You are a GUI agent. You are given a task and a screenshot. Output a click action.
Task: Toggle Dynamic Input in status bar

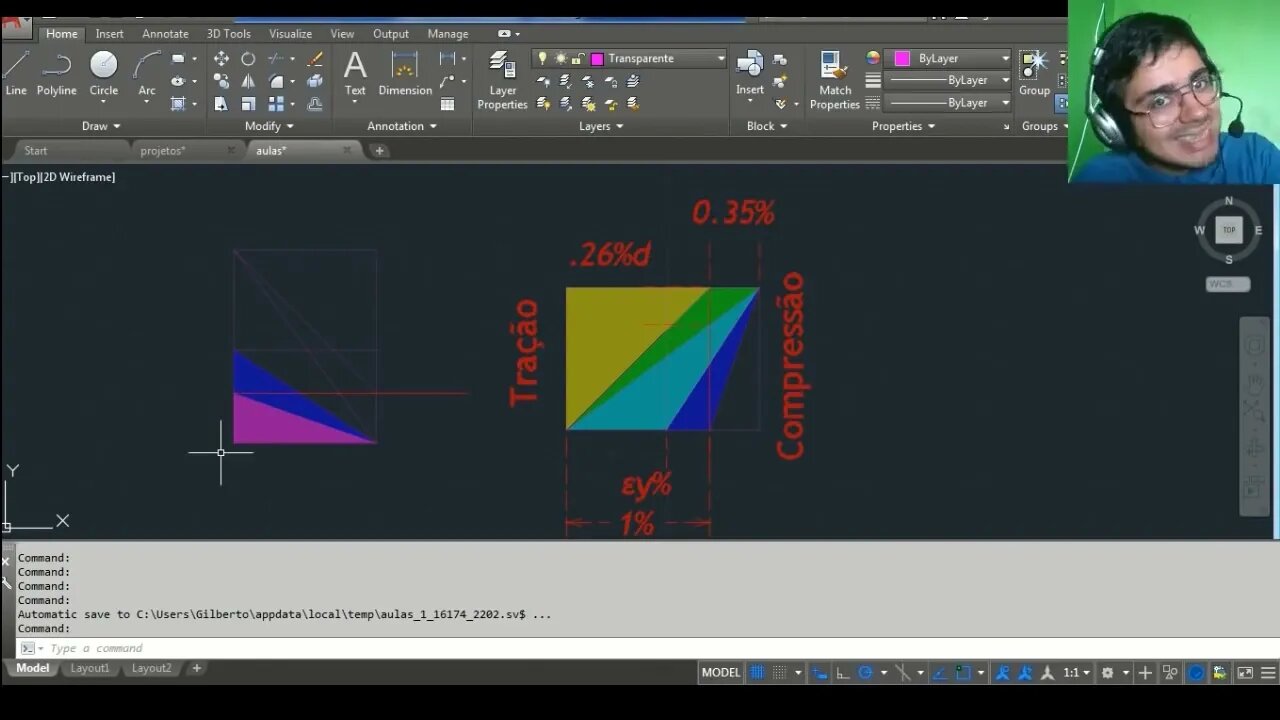tap(820, 673)
